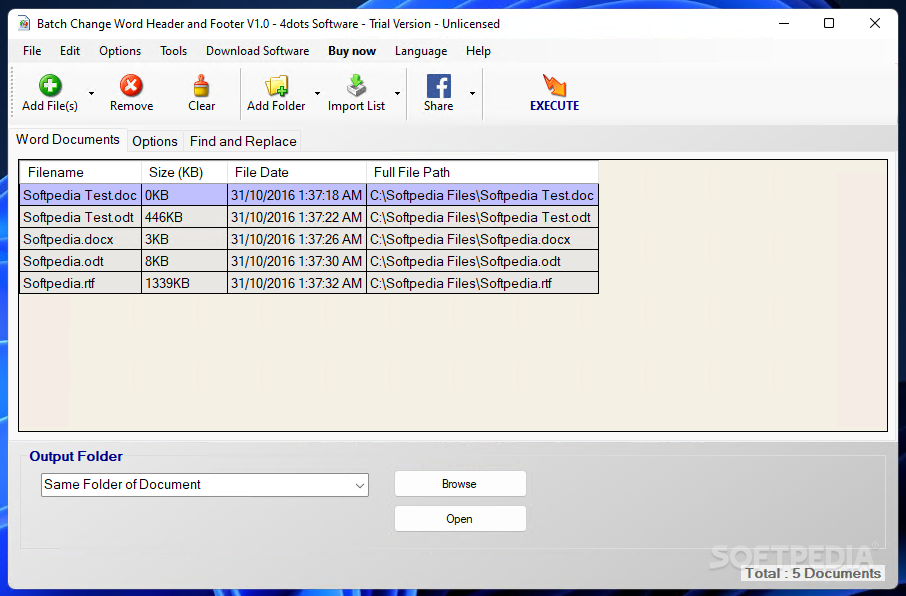Switch to the Word Documents tab

pyautogui.click(x=68, y=140)
